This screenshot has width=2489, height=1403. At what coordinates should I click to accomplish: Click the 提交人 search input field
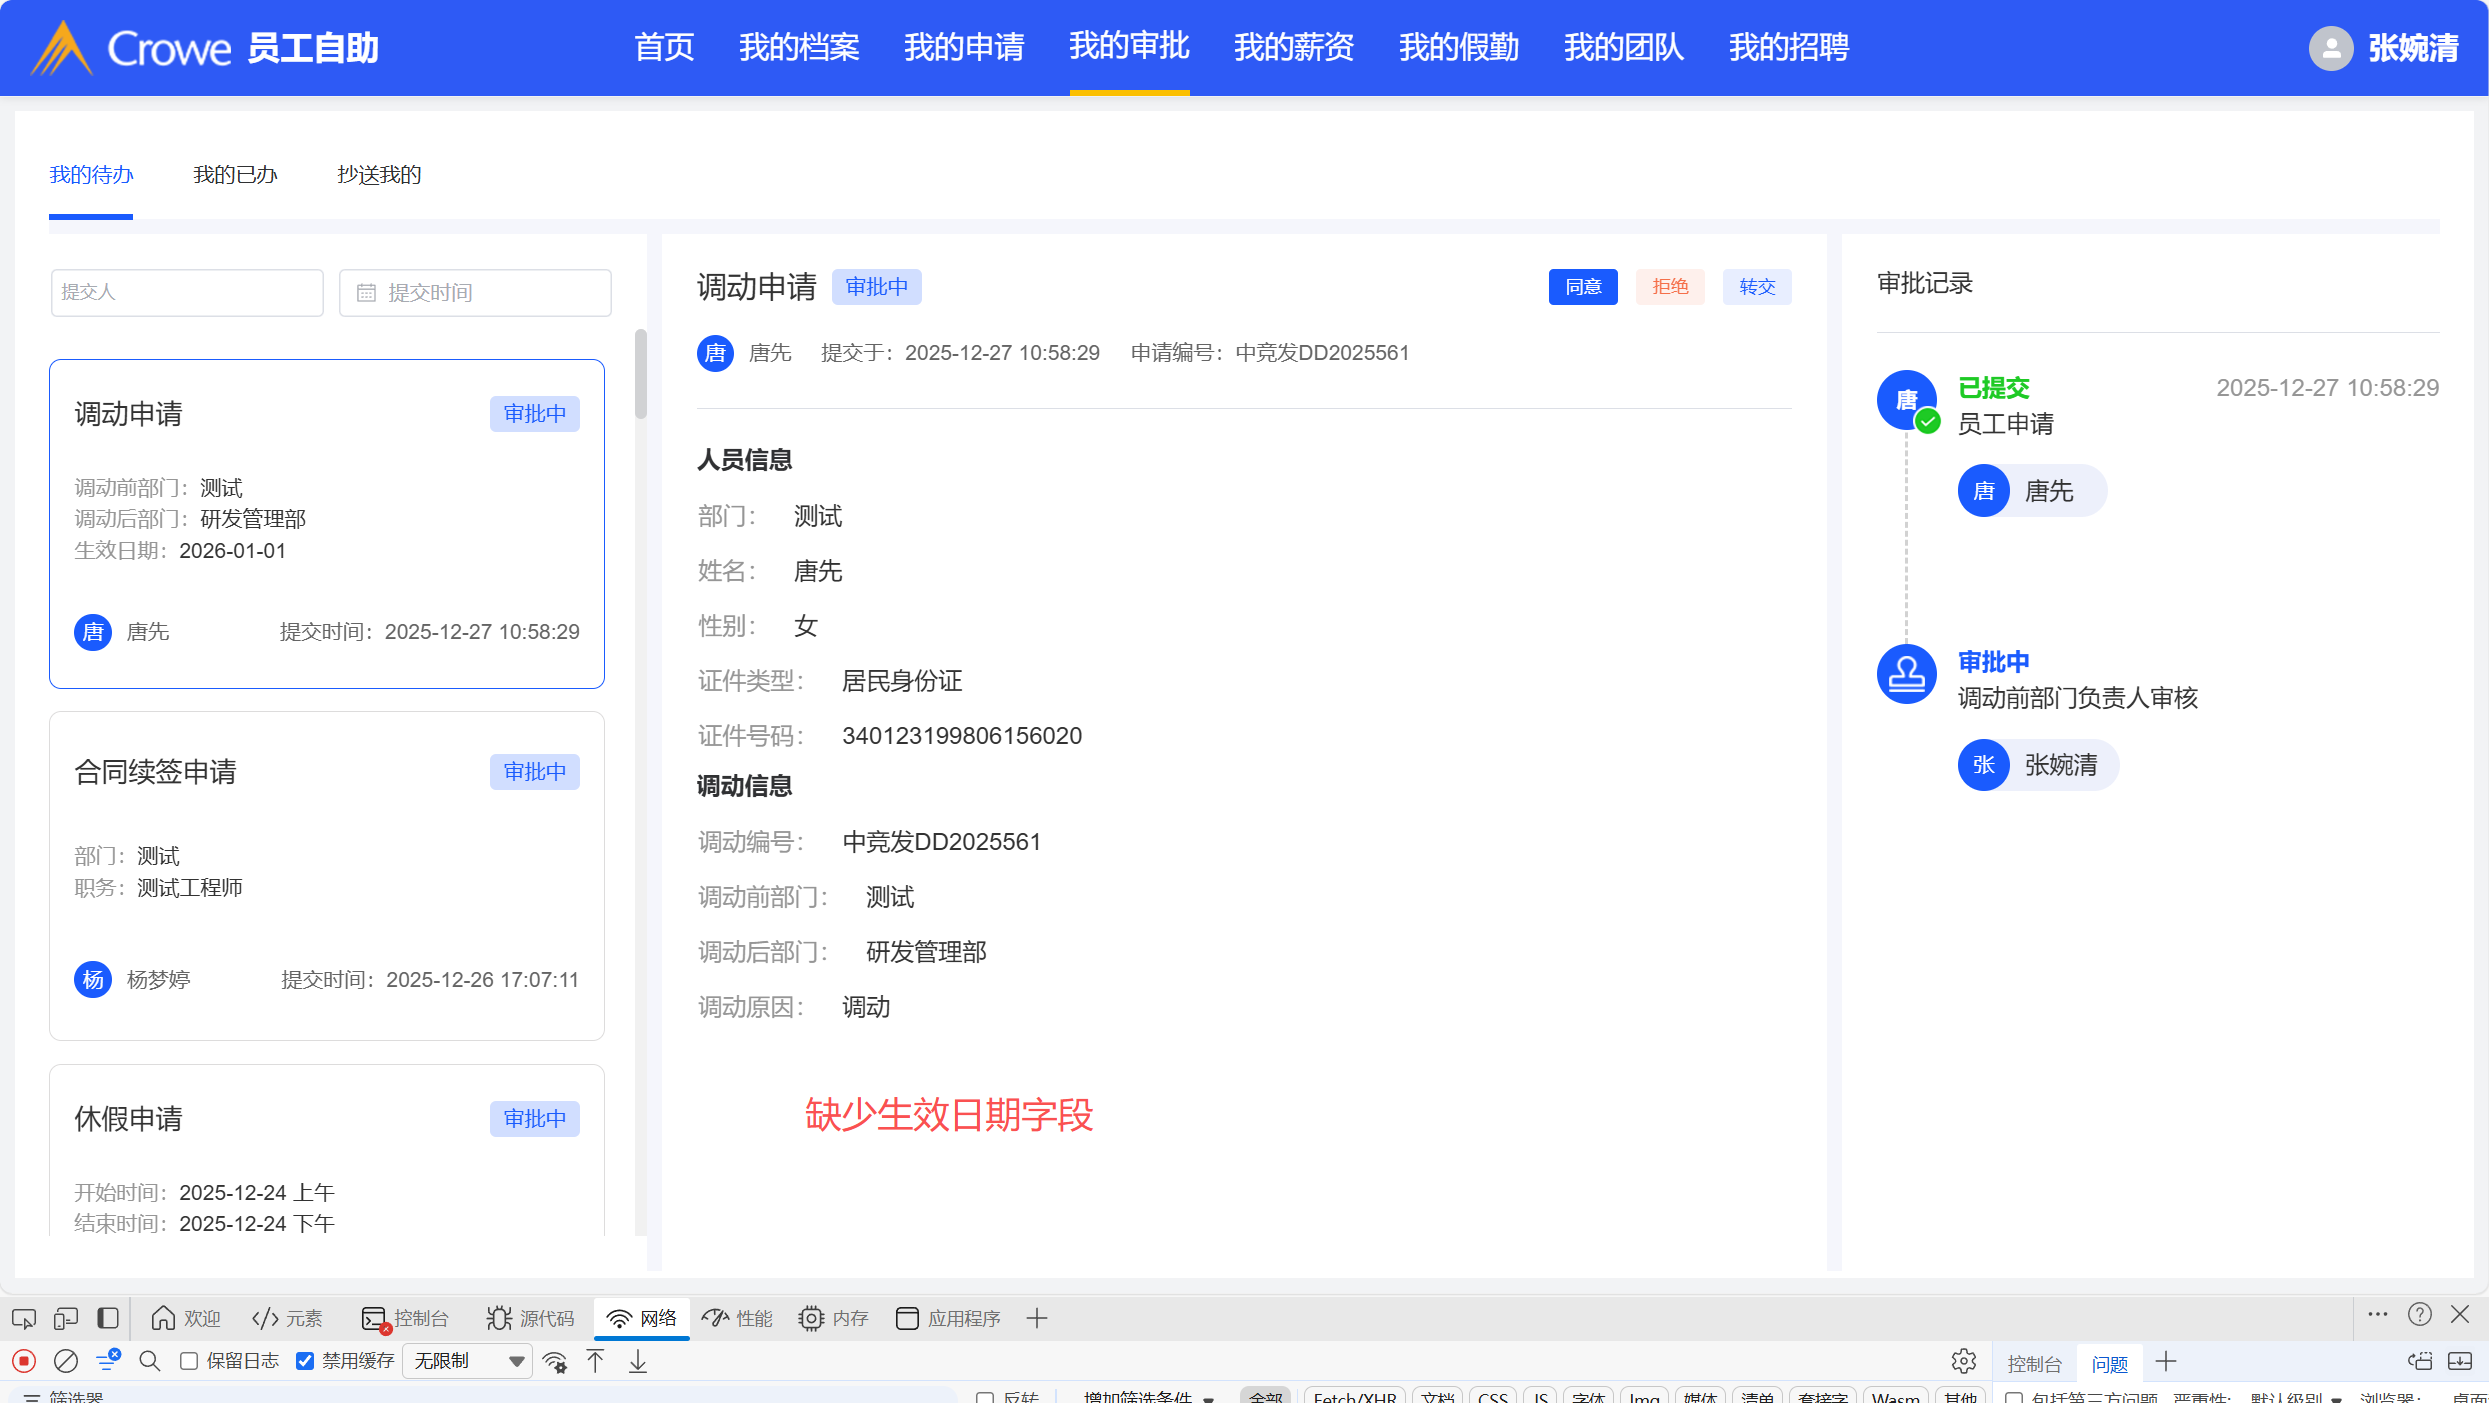click(x=187, y=293)
